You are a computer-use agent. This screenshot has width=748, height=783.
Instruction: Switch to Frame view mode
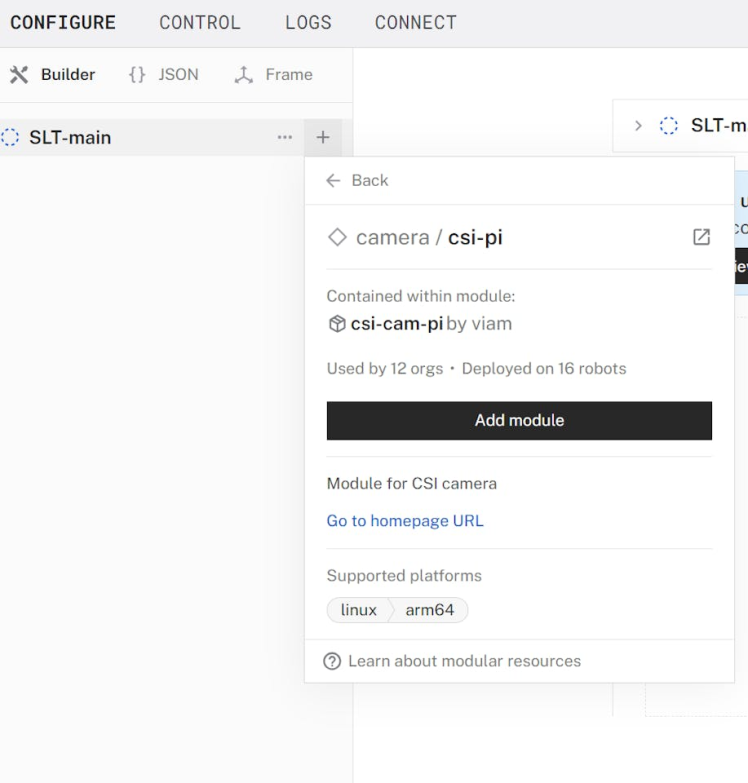tap(273, 75)
